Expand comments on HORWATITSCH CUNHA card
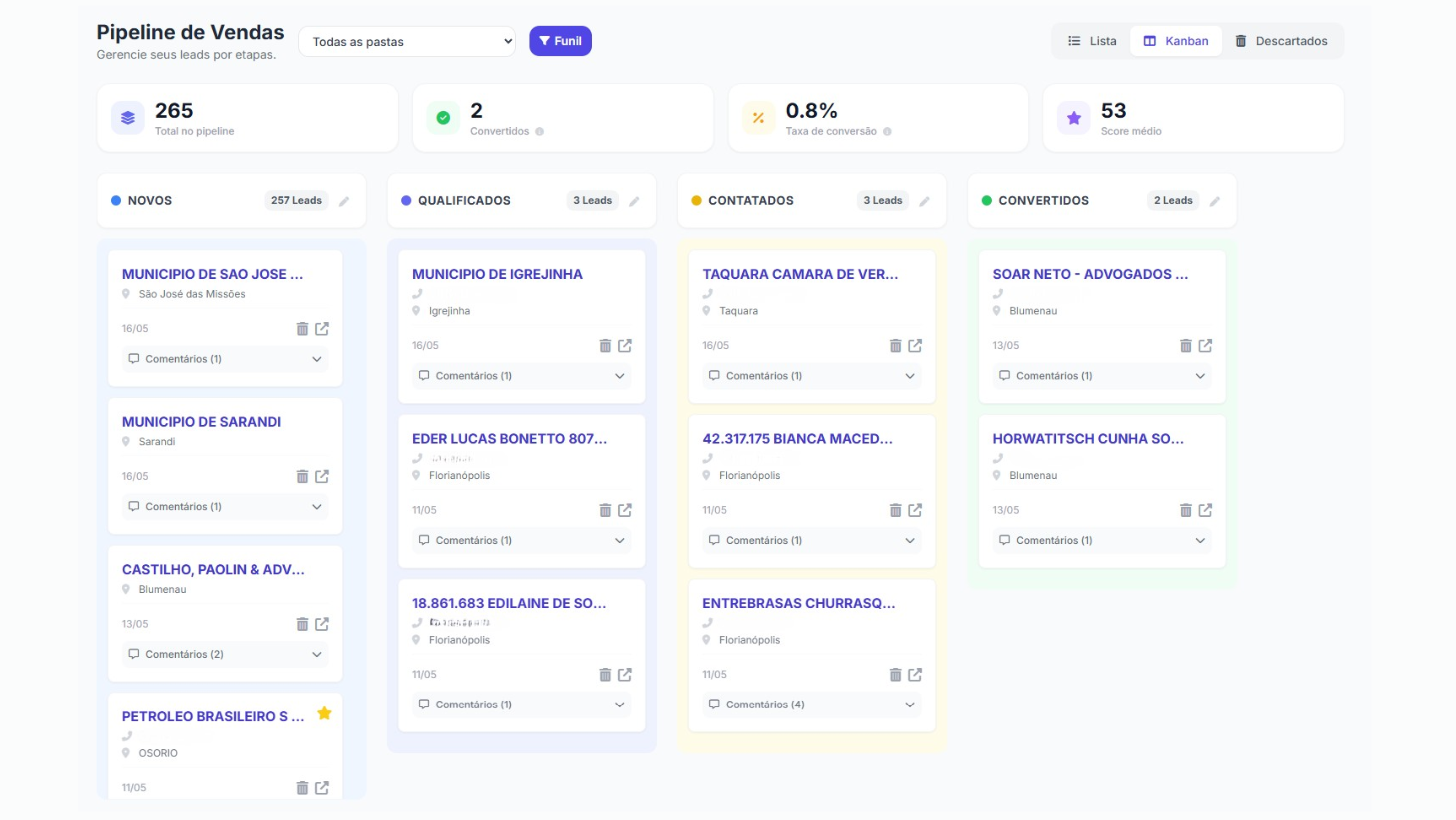 (1102, 541)
